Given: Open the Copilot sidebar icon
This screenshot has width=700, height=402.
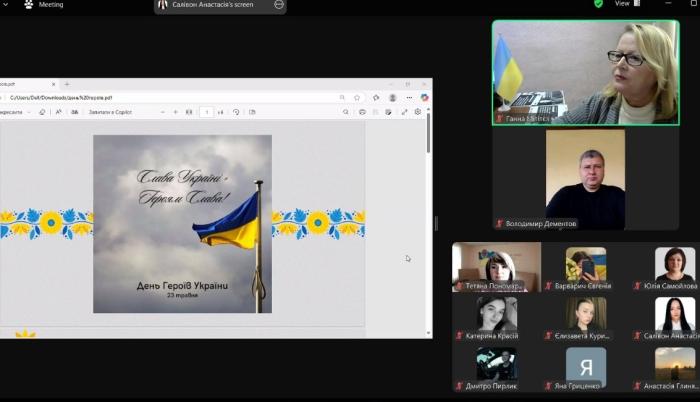Looking at the screenshot, I should (x=424, y=97).
